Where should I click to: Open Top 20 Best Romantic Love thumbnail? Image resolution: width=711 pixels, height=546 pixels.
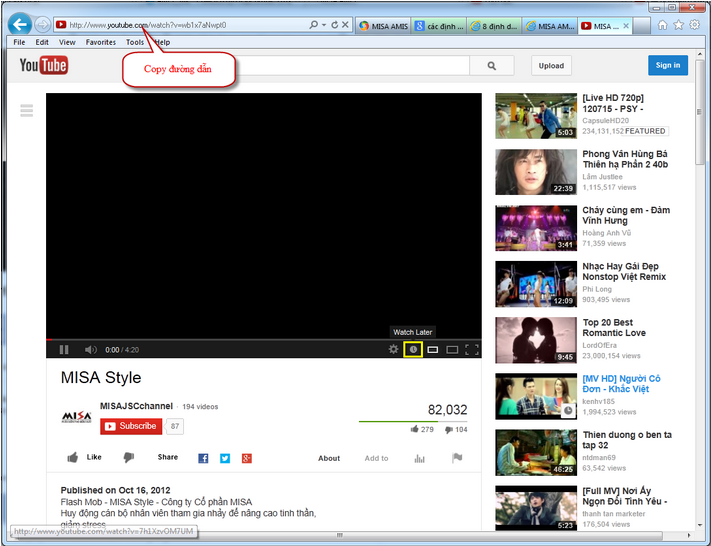[536, 340]
